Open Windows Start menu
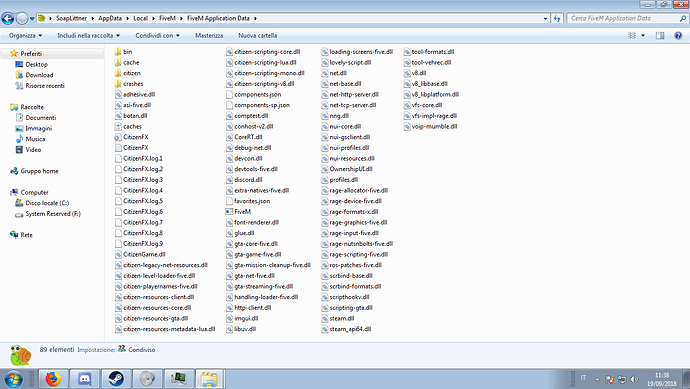The width and height of the screenshot is (690, 389). pyautogui.click(x=13, y=378)
